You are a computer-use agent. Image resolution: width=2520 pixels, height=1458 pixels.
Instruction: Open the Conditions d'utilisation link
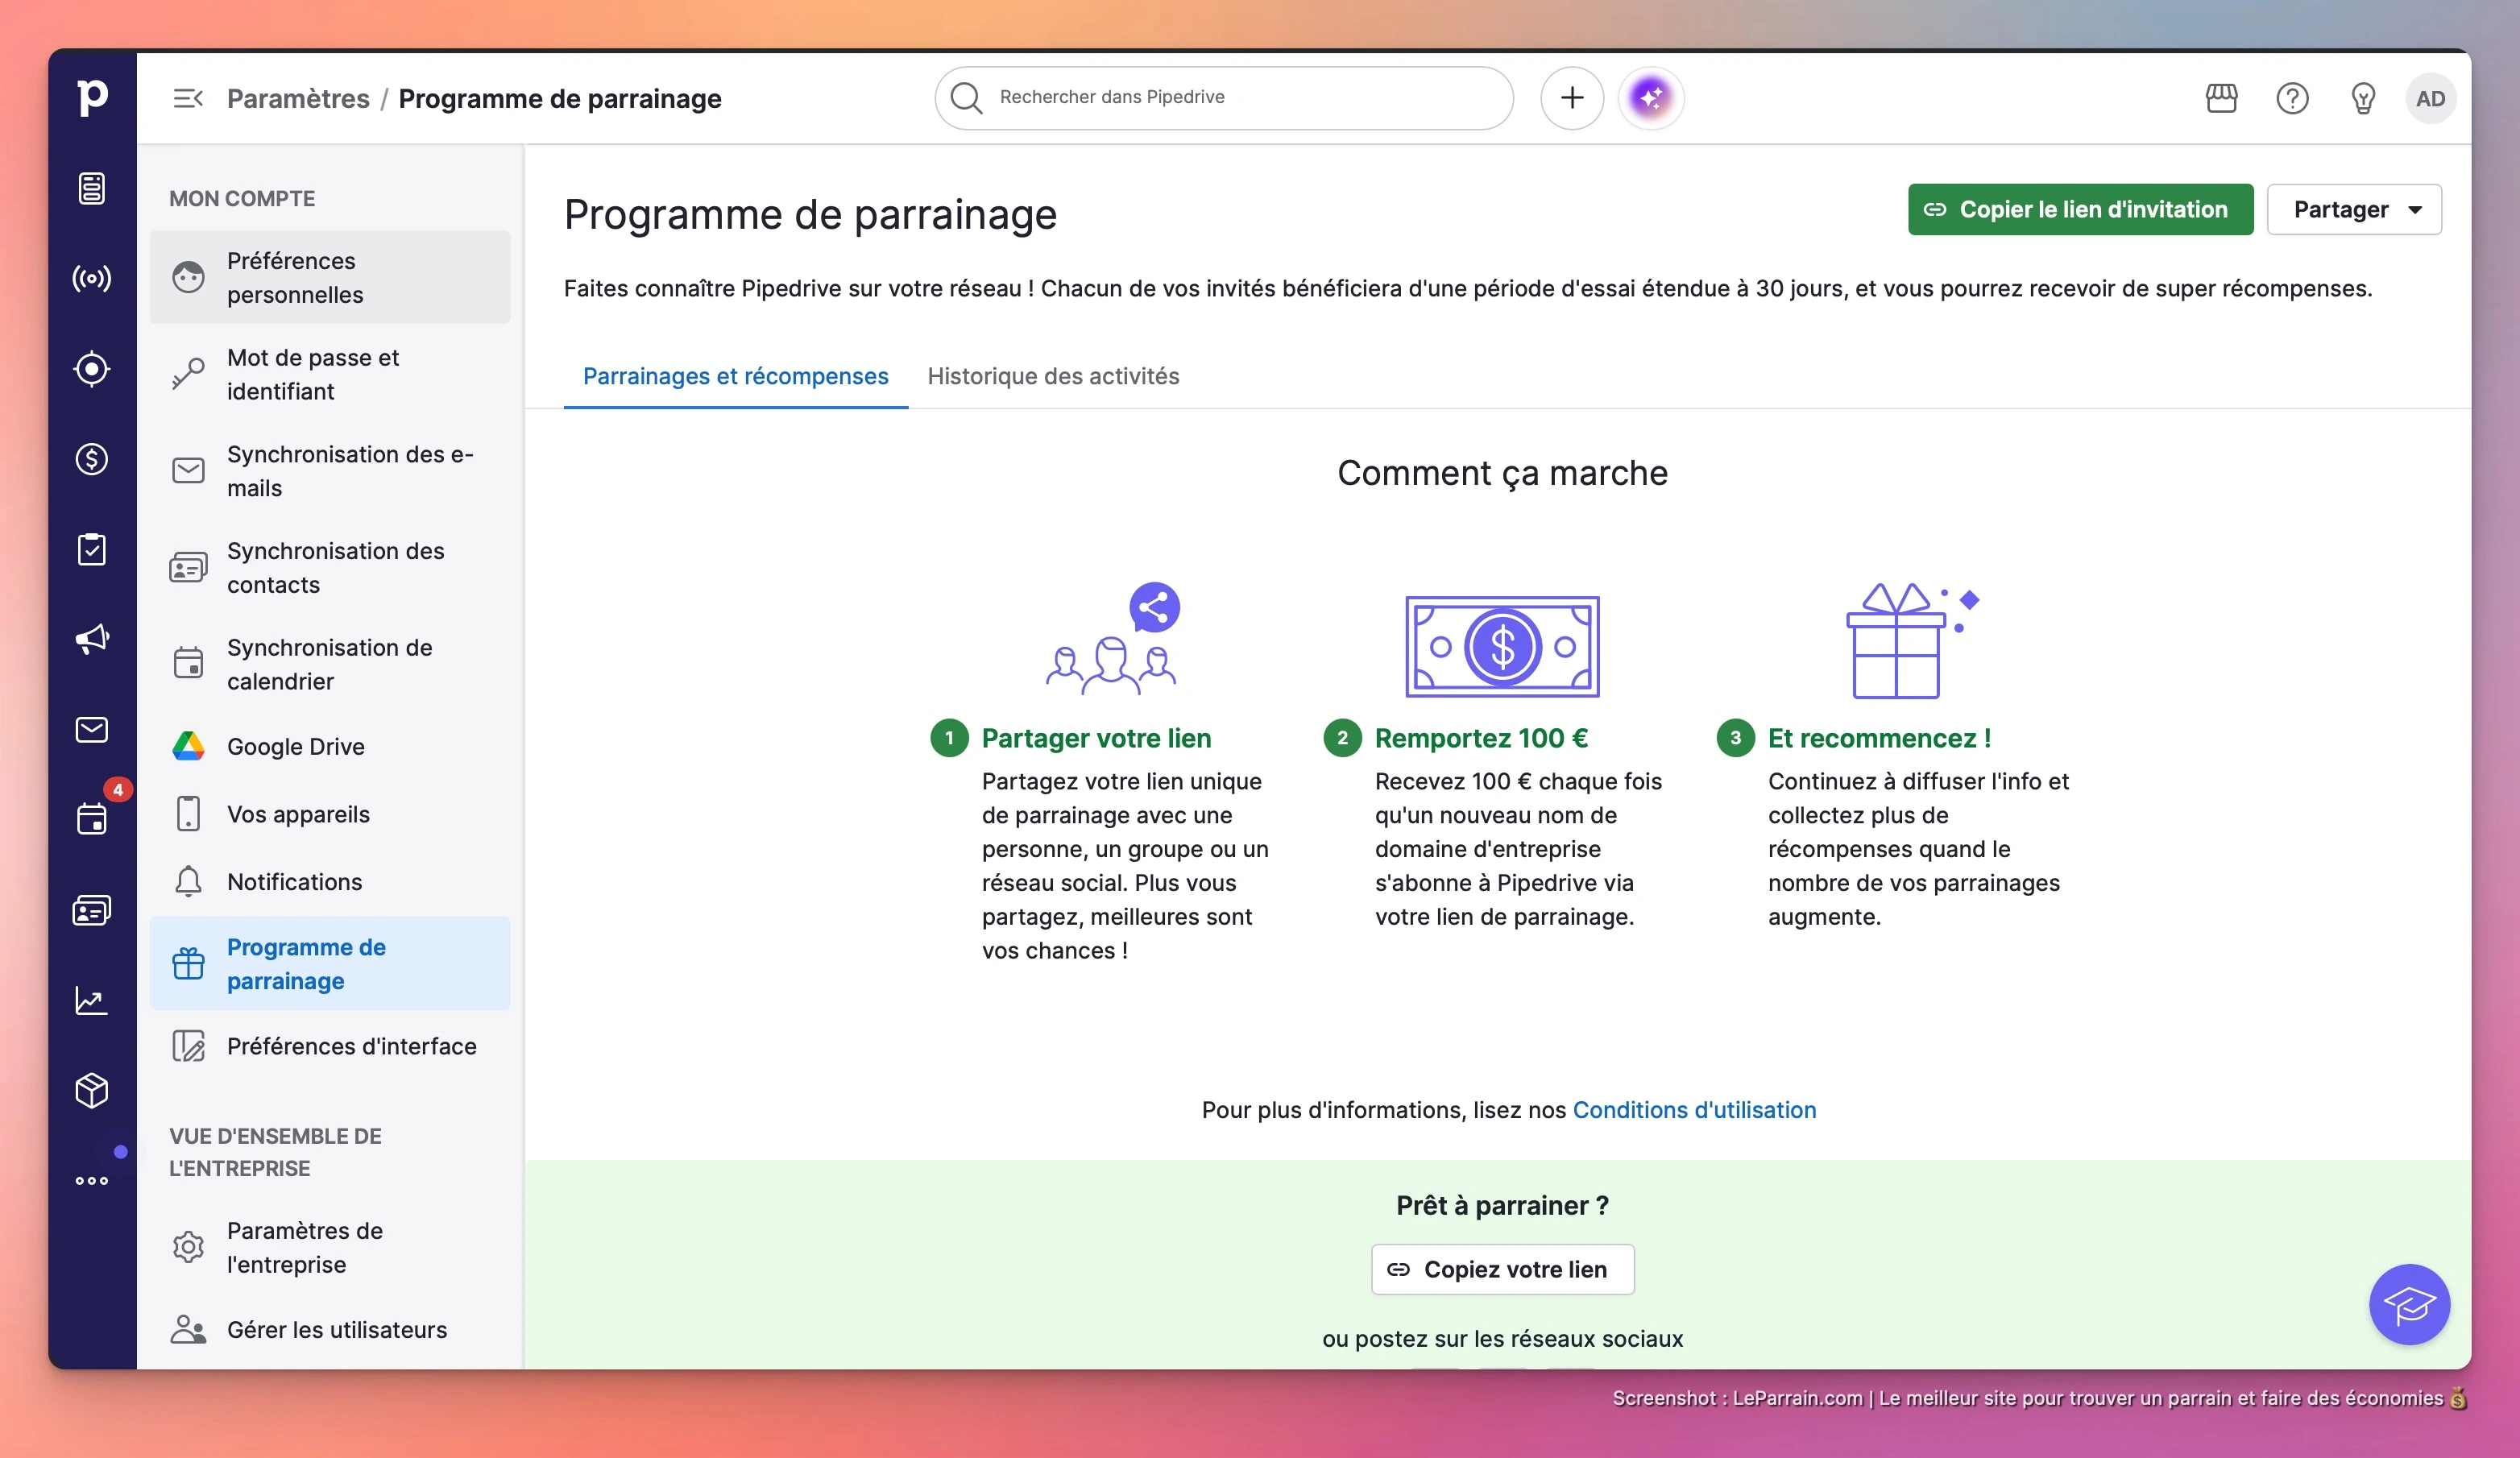click(1694, 1110)
